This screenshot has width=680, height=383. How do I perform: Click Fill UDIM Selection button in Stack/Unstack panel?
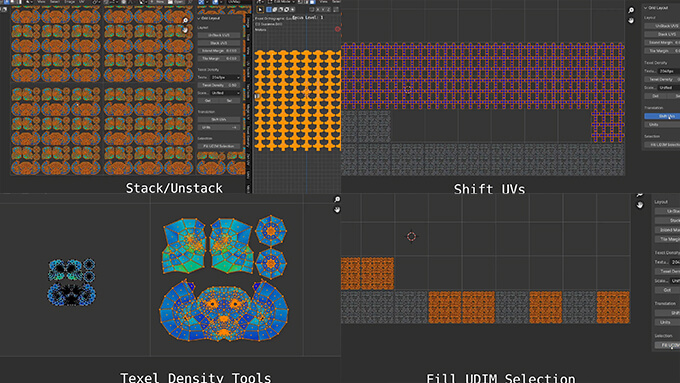(x=219, y=146)
